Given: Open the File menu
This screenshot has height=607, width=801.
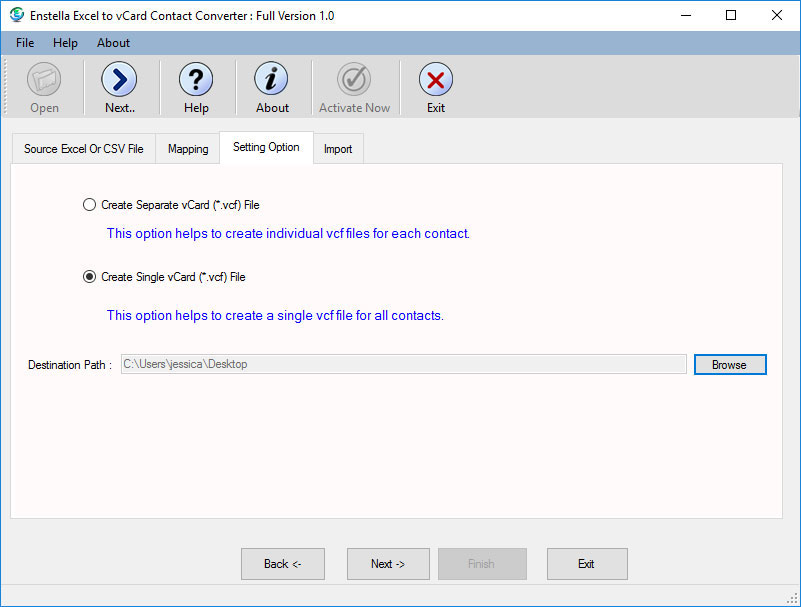Looking at the screenshot, I should point(25,43).
